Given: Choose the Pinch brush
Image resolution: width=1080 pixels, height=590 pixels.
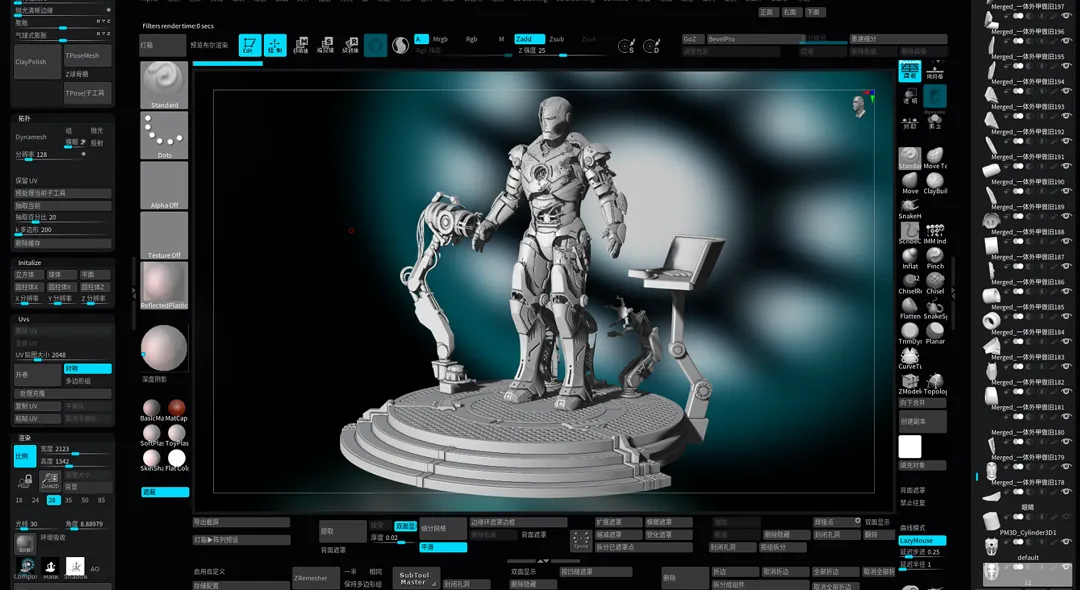Looking at the screenshot, I should tap(935, 257).
